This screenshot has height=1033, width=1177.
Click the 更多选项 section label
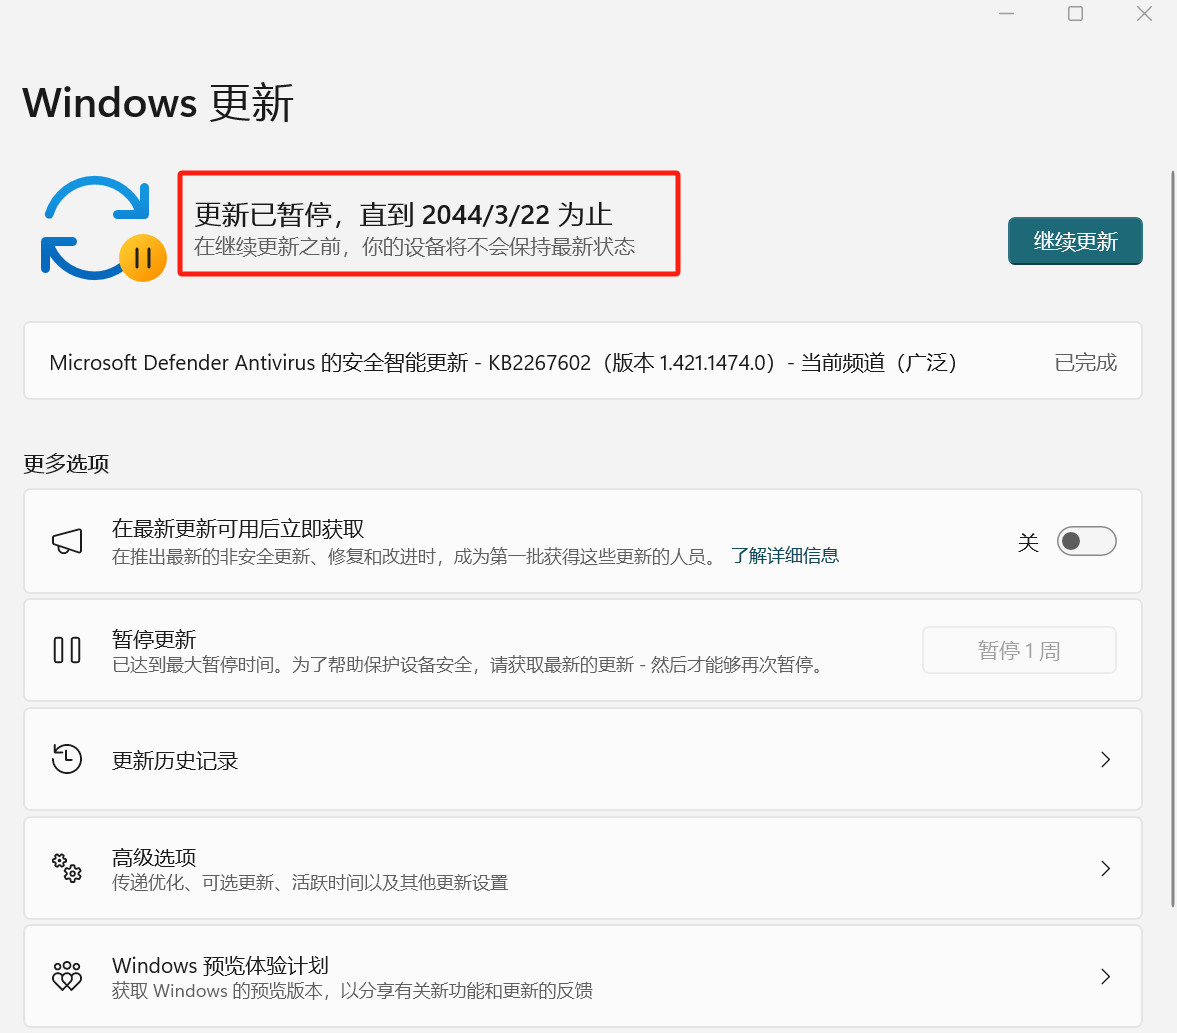click(x=66, y=463)
